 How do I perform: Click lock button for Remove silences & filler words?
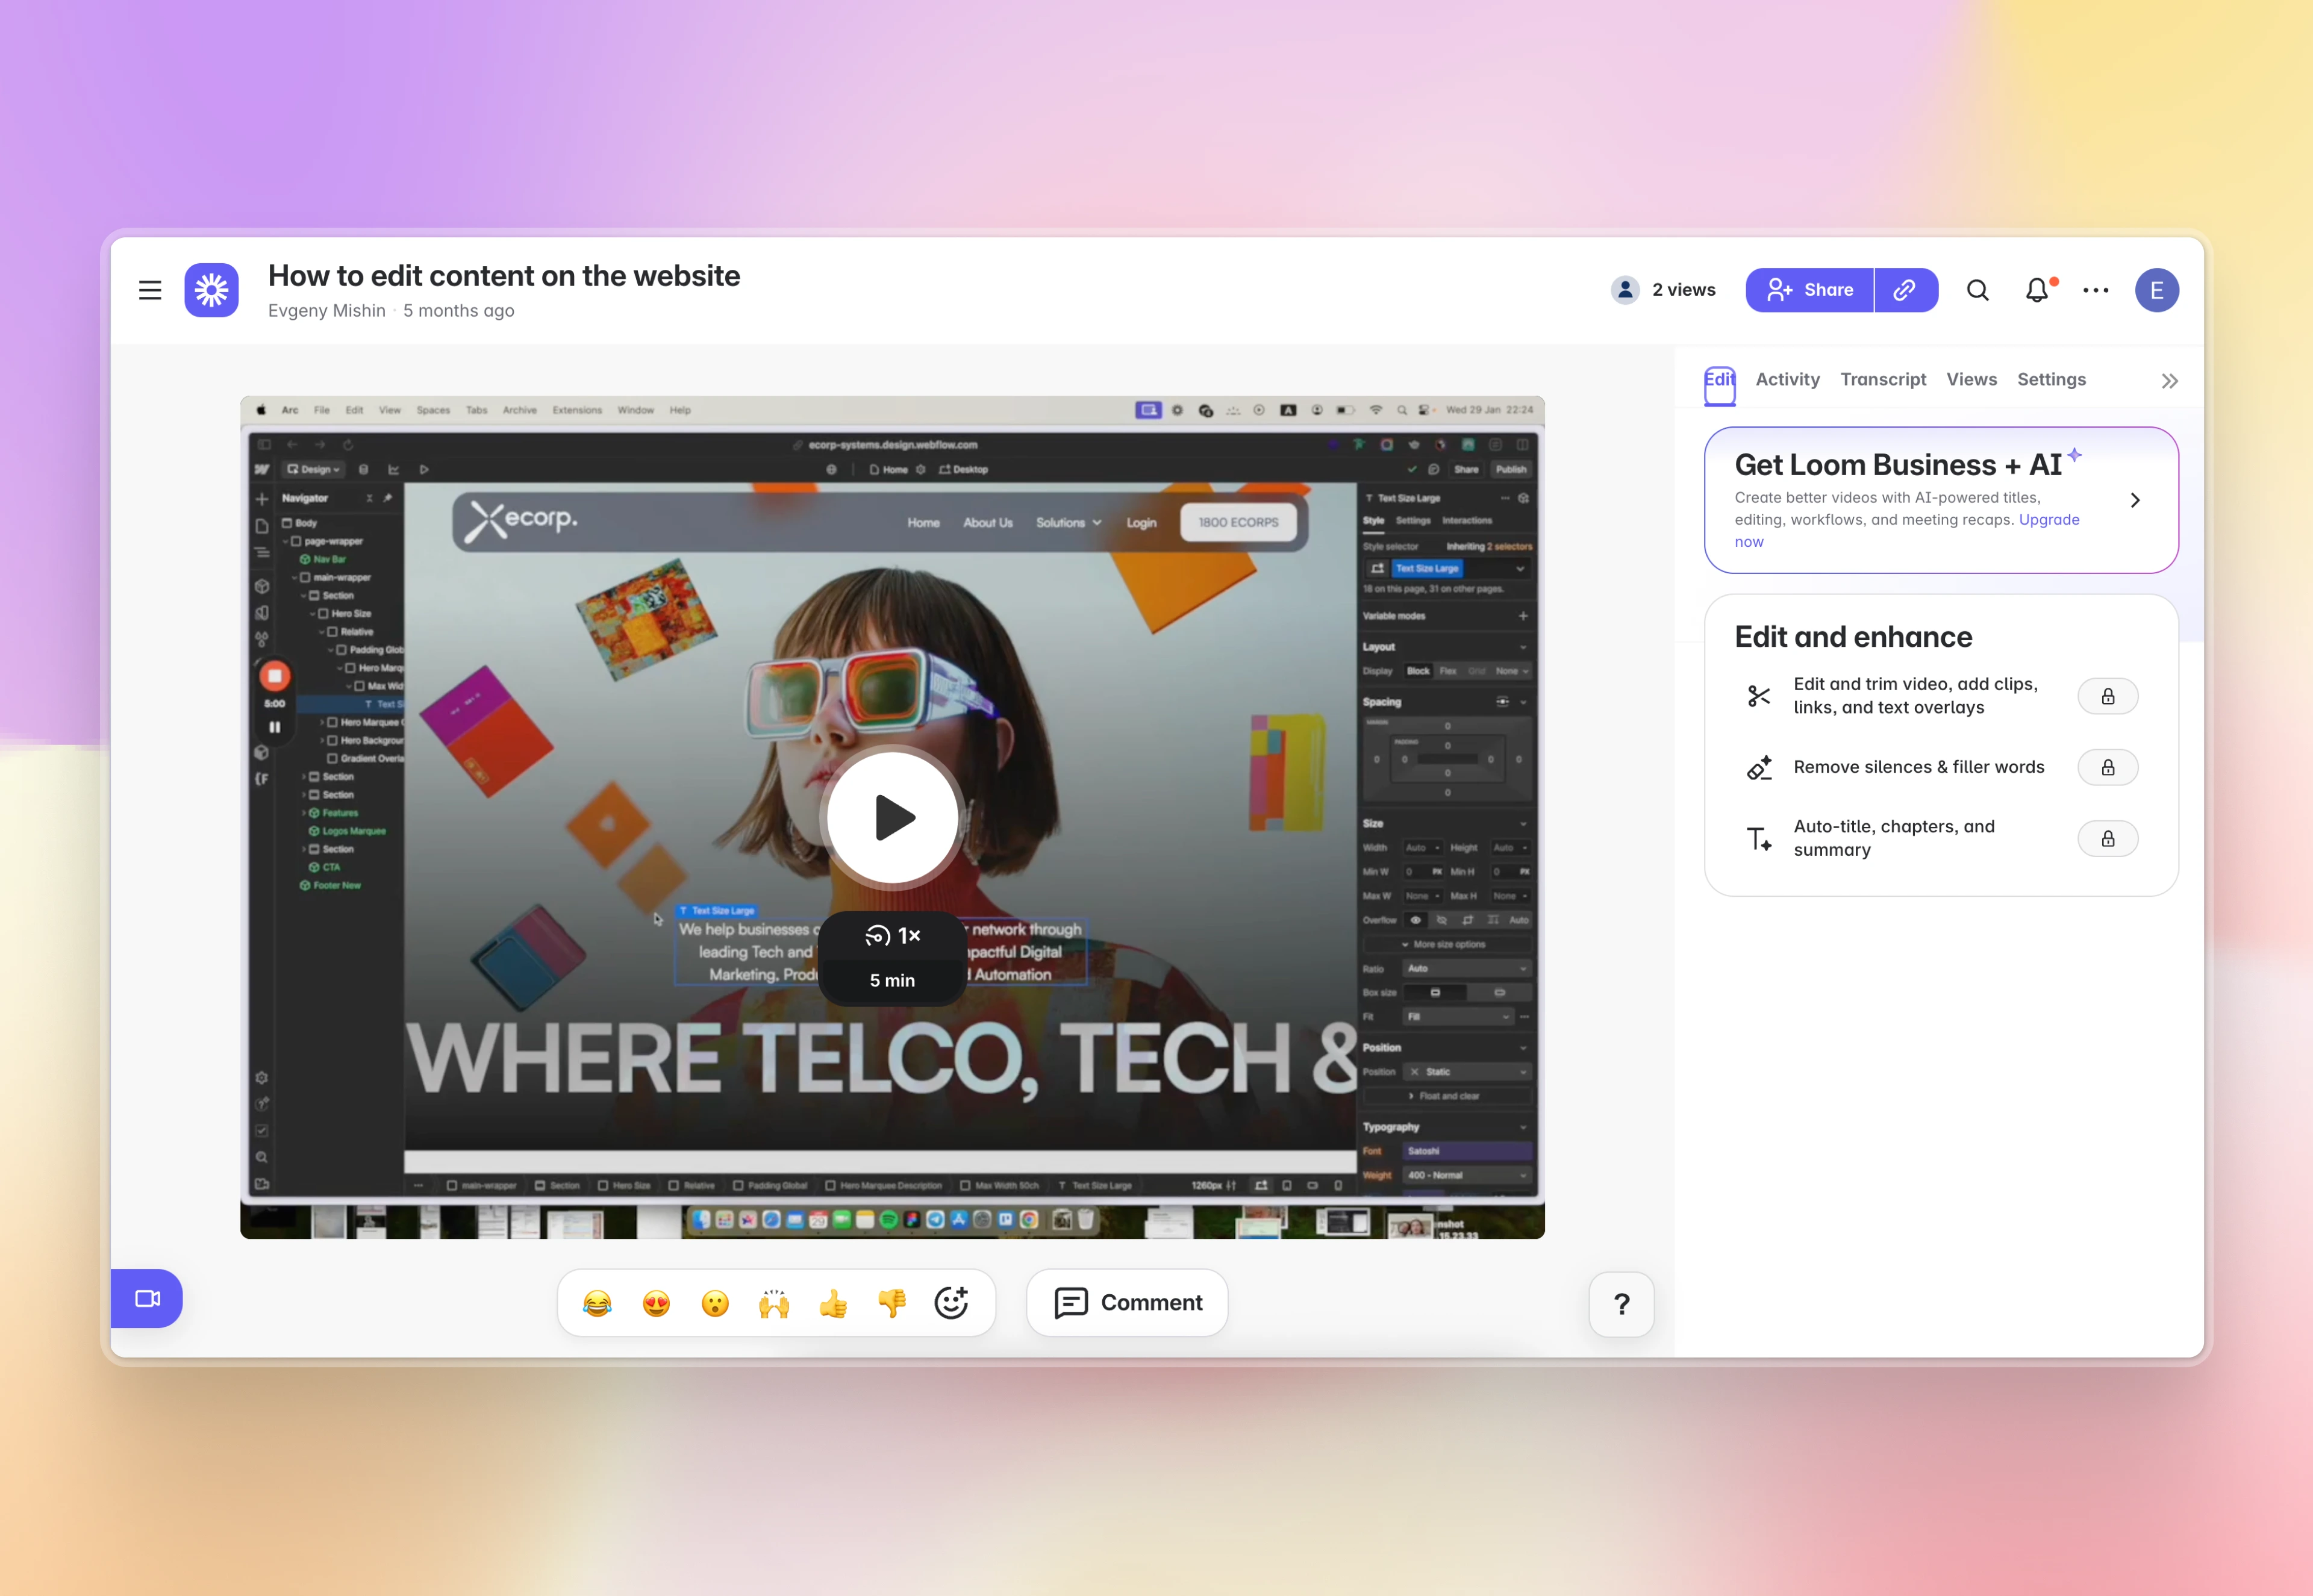tap(2108, 768)
